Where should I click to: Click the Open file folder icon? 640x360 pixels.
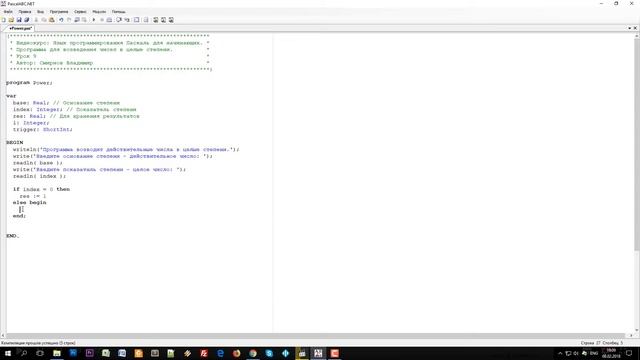pyautogui.click(x=11, y=20)
